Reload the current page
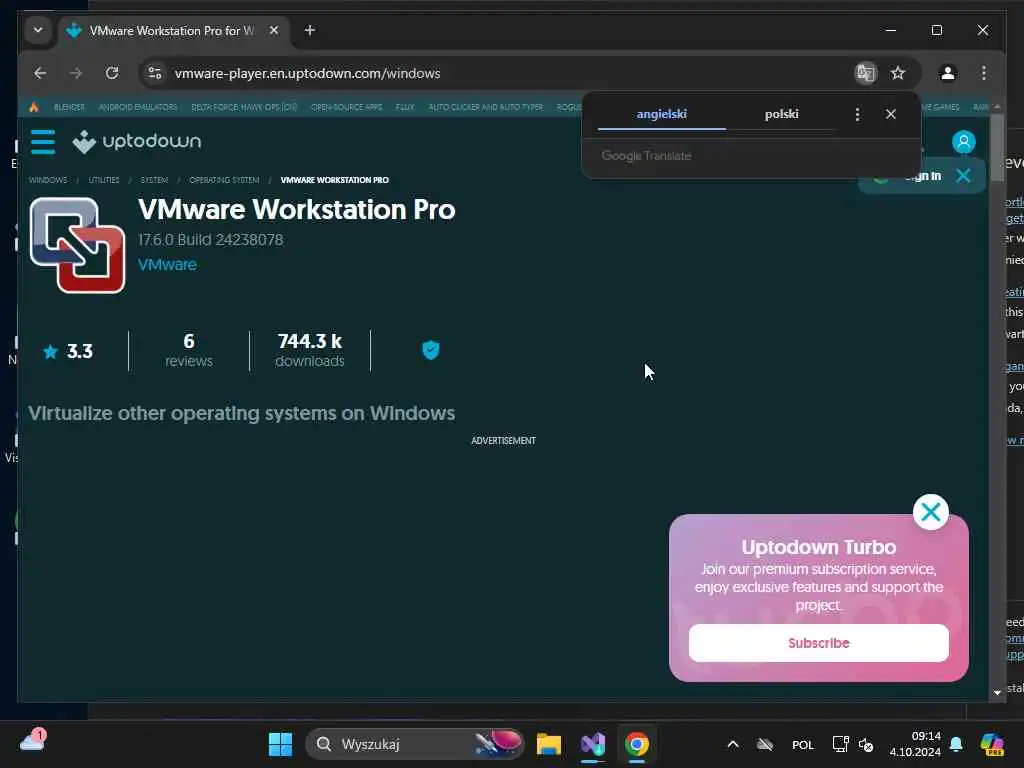 point(112,73)
